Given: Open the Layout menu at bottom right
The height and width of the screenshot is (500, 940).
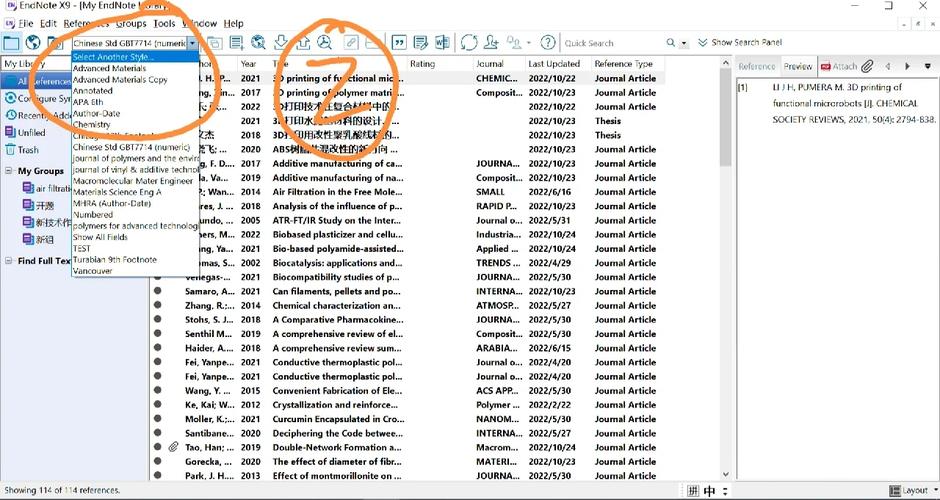Looking at the screenshot, I should 911,490.
